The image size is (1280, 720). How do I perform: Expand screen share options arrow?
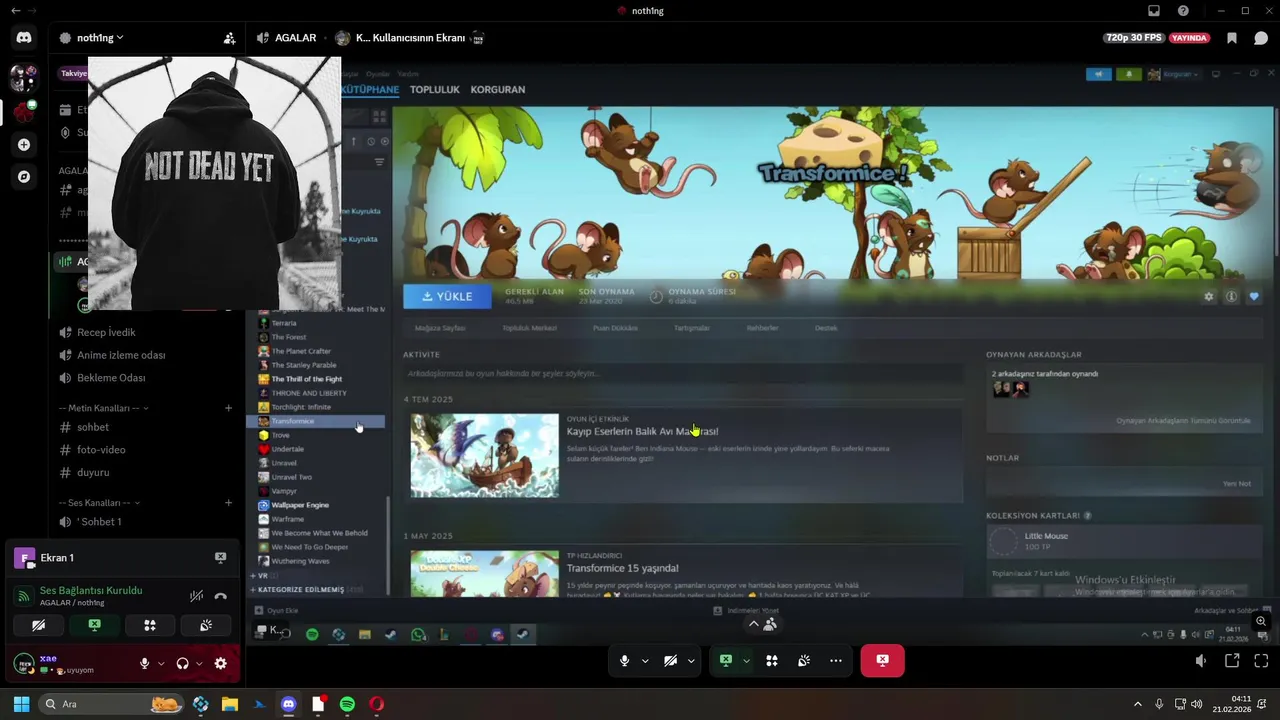pos(746,661)
